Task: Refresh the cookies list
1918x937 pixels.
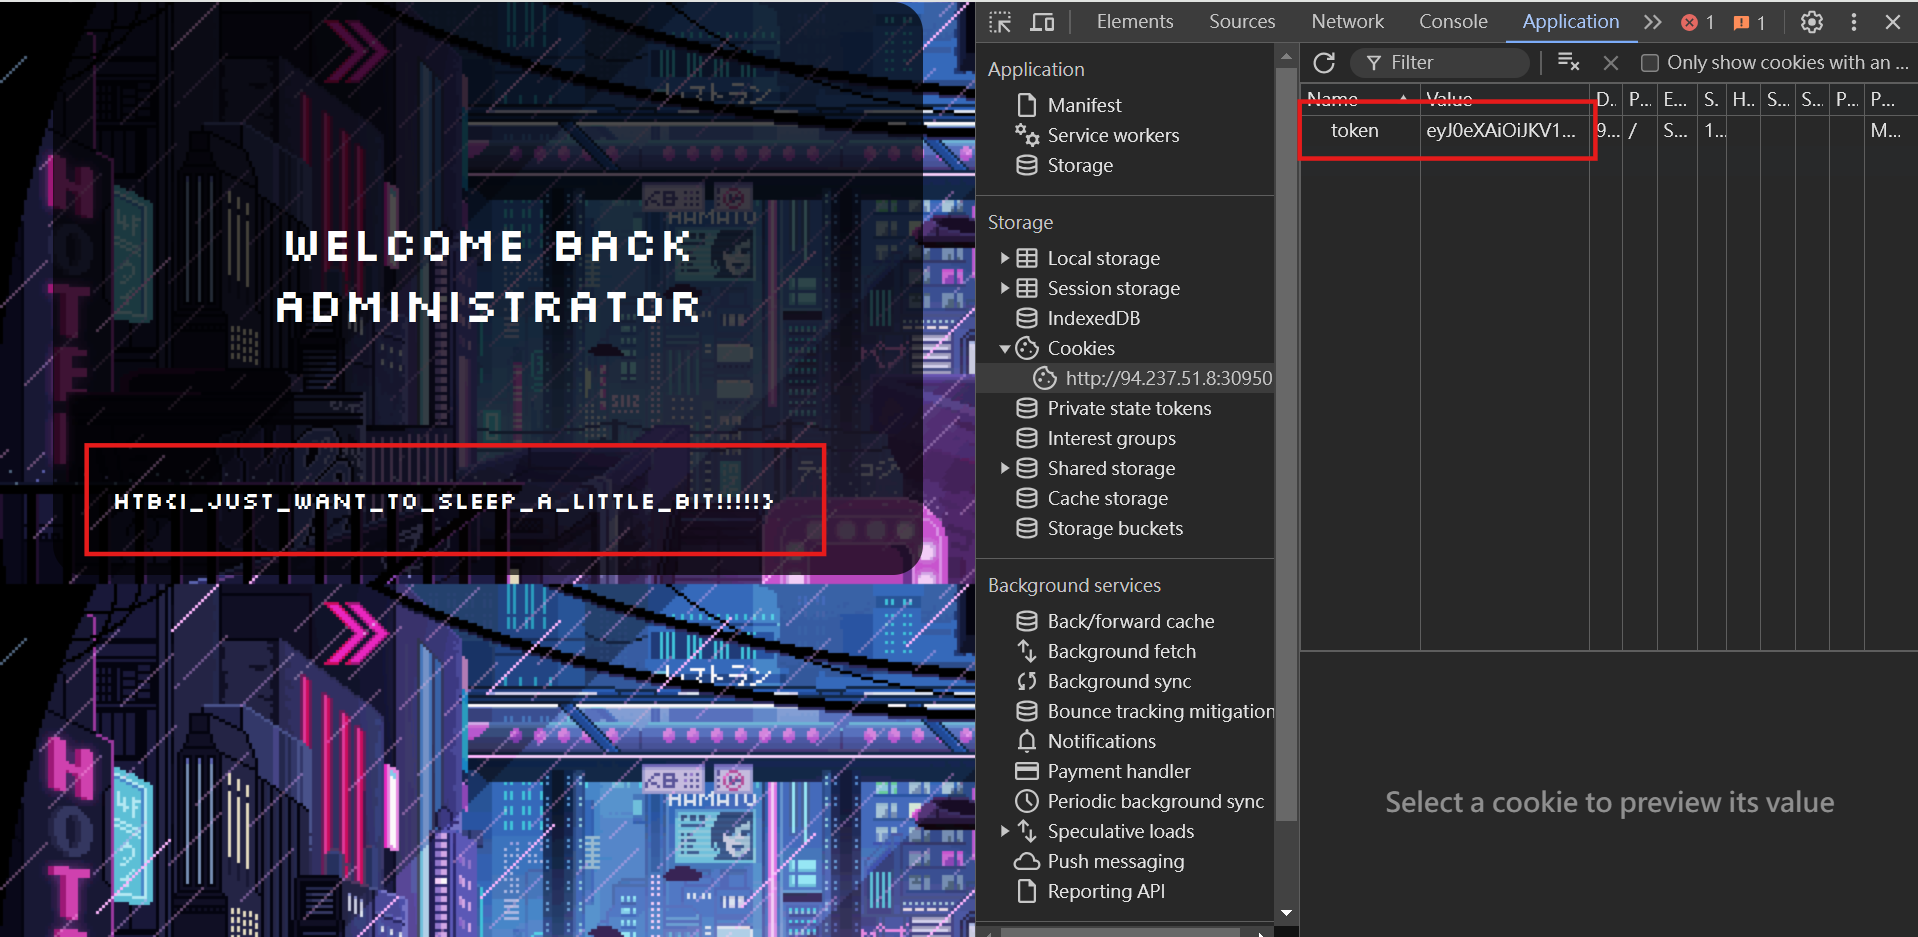Action: coord(1324,63)
